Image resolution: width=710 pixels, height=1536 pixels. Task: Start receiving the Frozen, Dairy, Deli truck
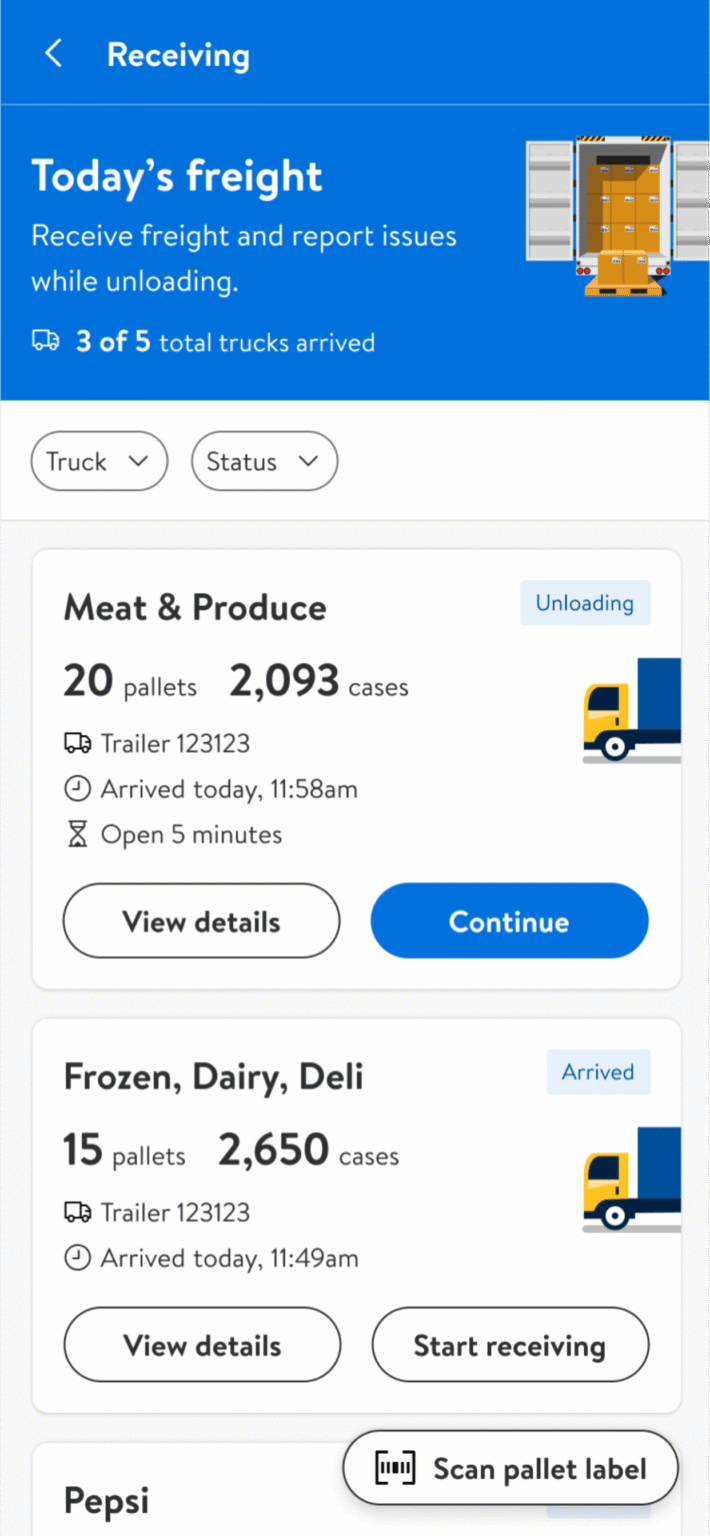pyautogui.click(x=510, y=1345)
